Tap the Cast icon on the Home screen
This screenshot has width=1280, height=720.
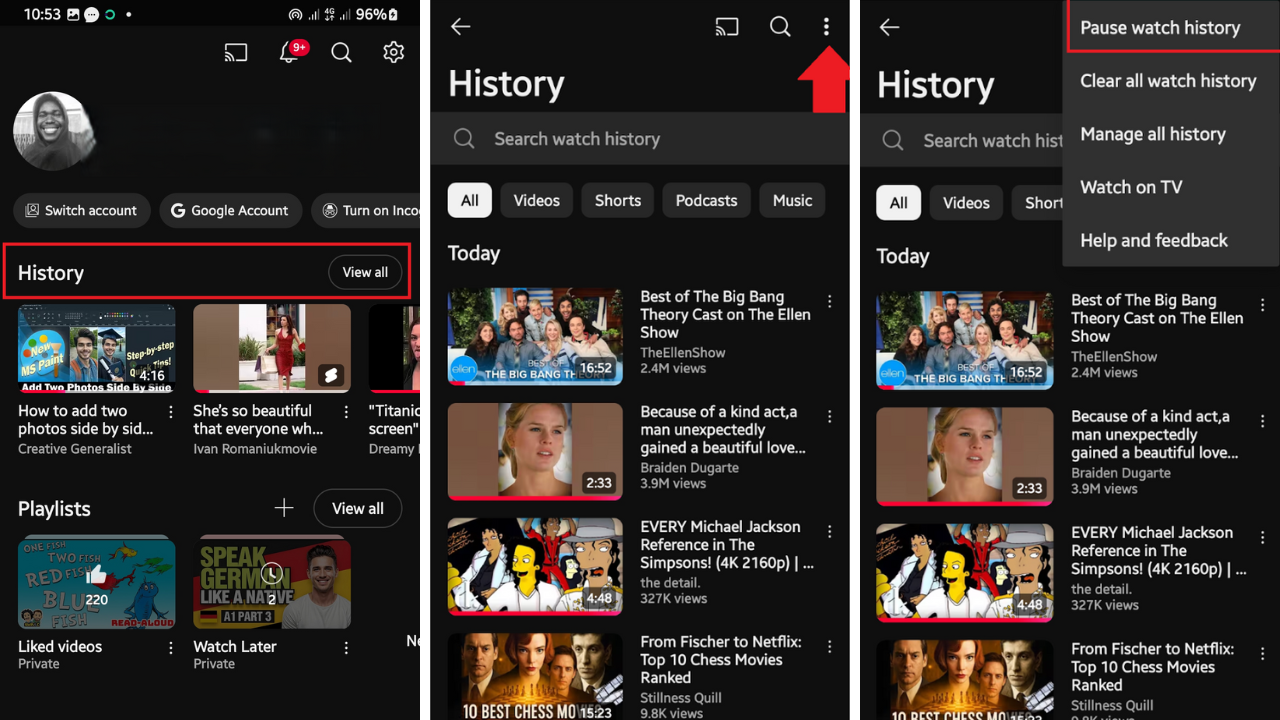236,52
